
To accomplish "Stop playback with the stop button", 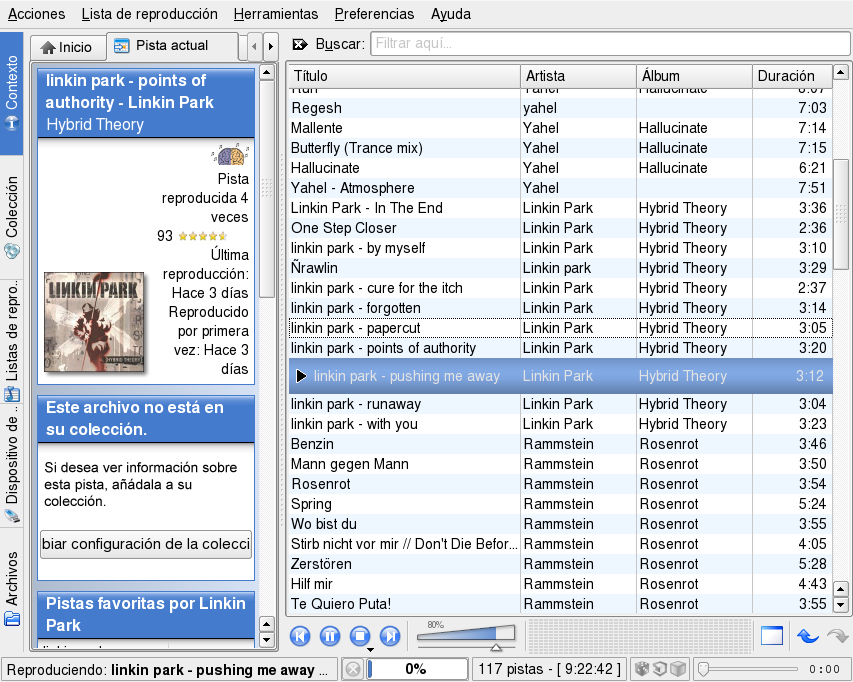I will pyautogui.click(x=360, y=636).
